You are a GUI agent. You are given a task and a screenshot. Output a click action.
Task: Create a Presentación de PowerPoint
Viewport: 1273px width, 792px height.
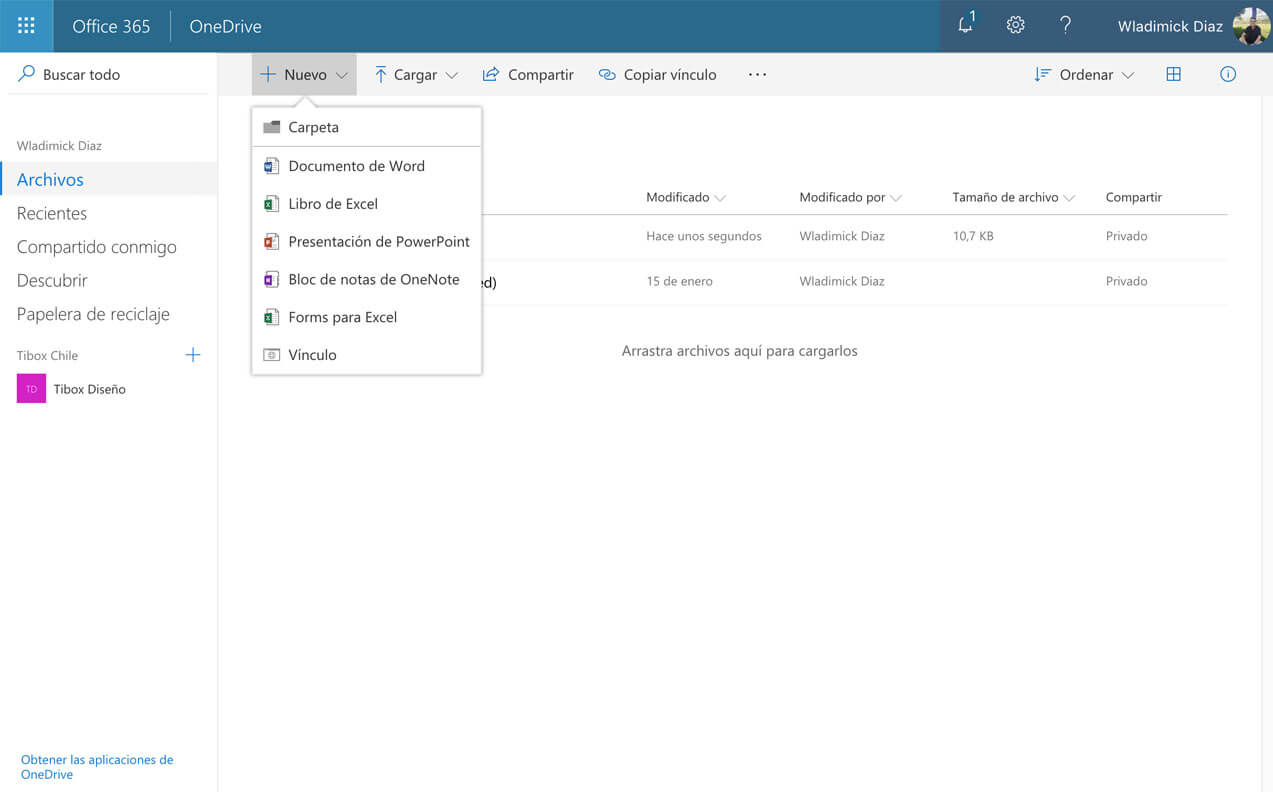pos(367,241)
